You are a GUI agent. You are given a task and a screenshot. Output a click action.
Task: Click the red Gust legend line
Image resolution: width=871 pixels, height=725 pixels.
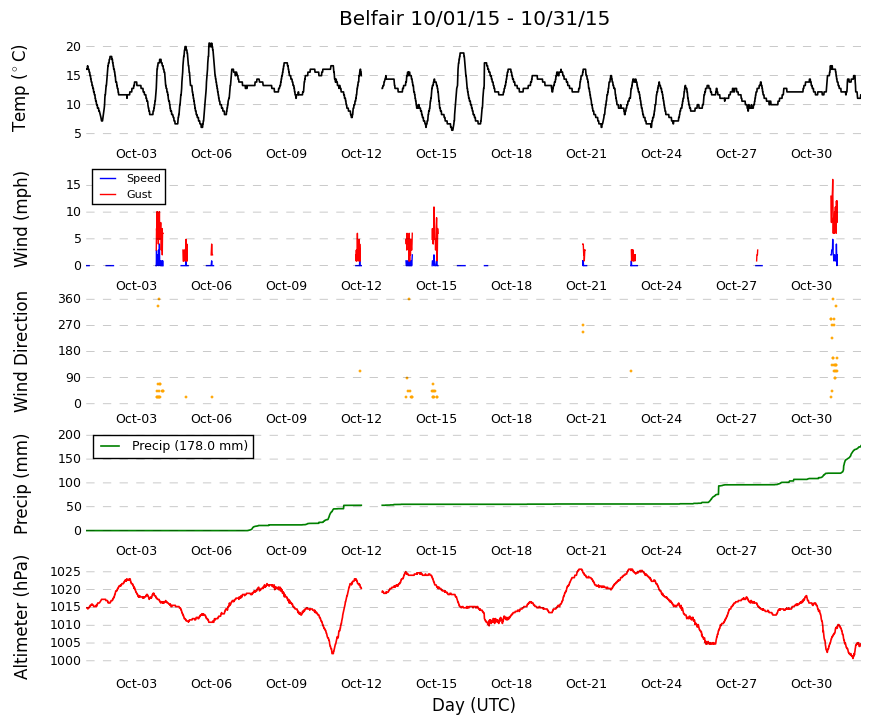[108, 194]
